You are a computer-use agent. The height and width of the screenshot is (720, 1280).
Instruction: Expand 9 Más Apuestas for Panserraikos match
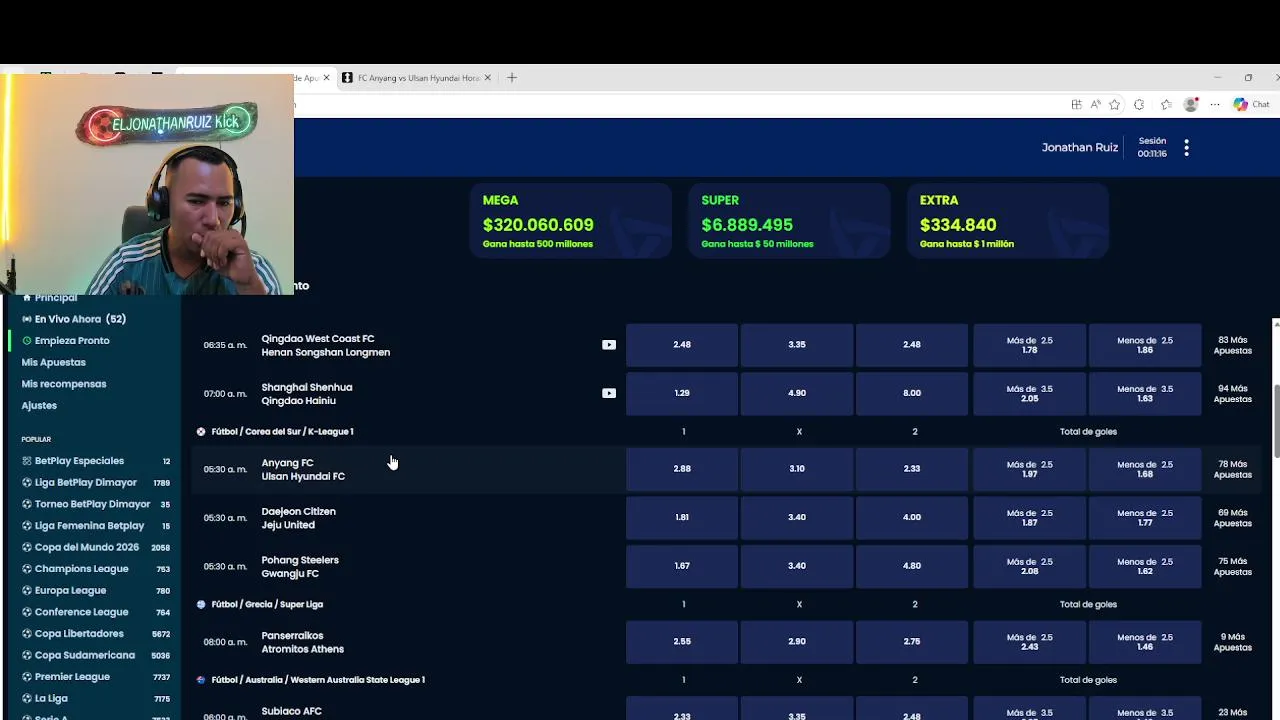click(x=1232, y=642)
